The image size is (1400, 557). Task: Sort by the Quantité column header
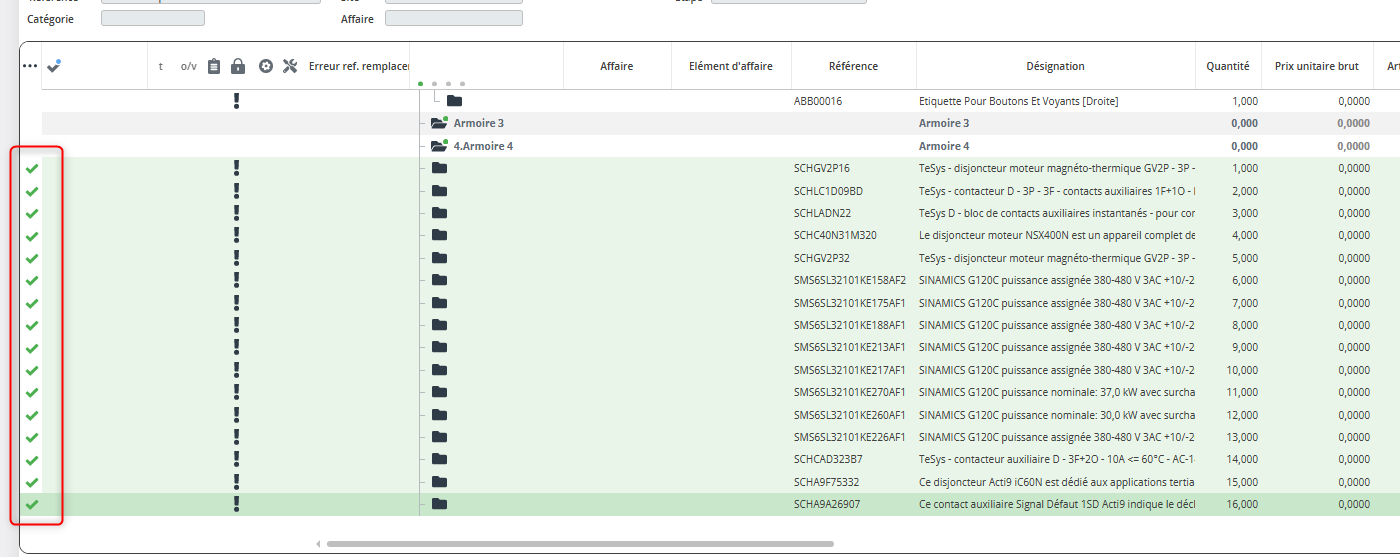(x=1227, y=66)
